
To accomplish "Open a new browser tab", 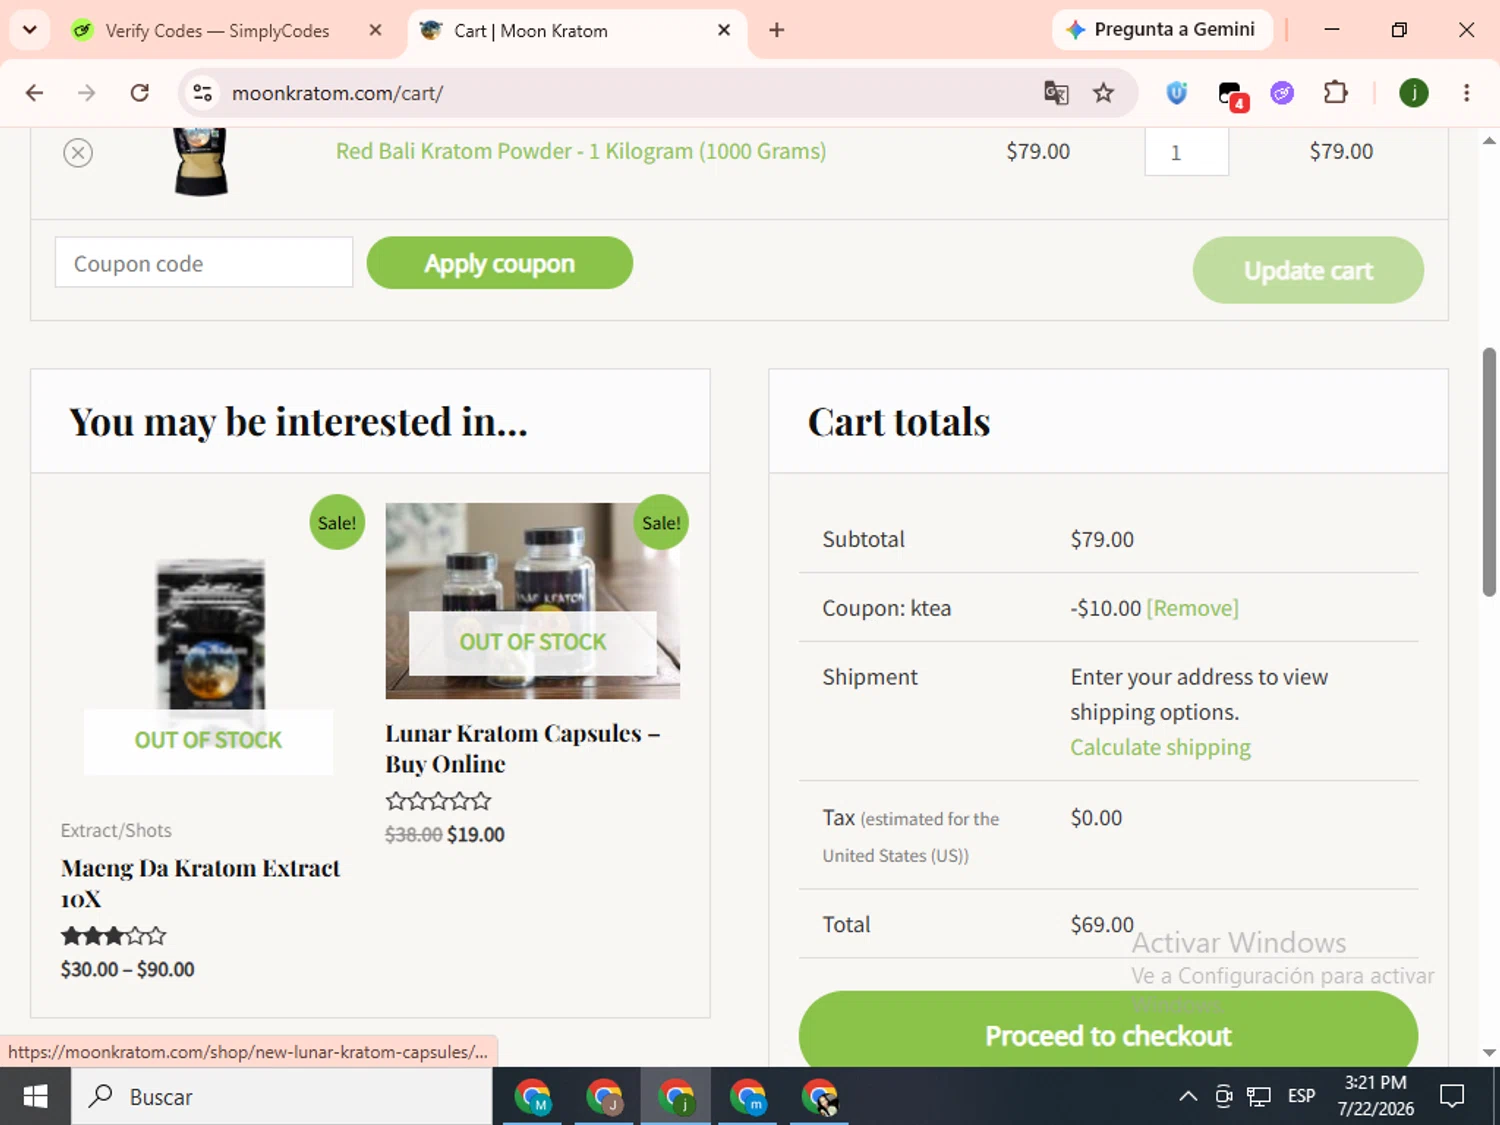I will [776, 30].
